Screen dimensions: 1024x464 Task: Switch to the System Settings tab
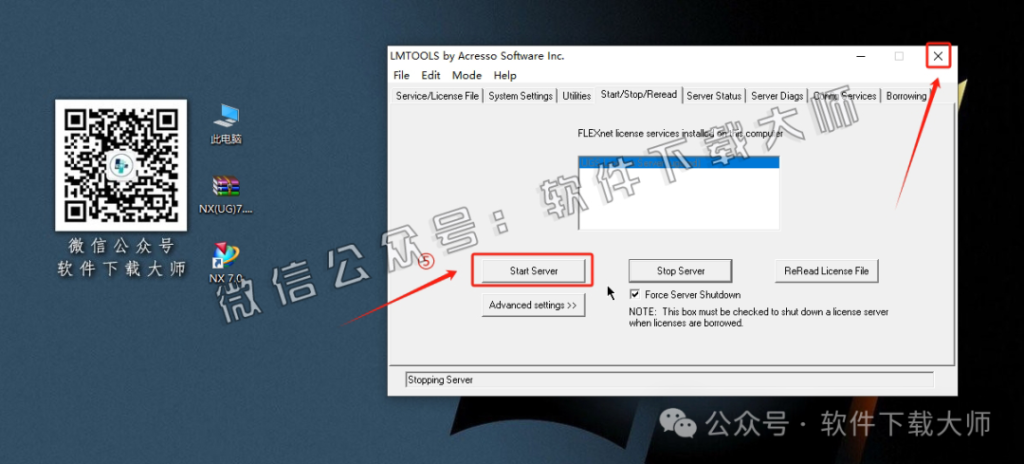[520, 96]
